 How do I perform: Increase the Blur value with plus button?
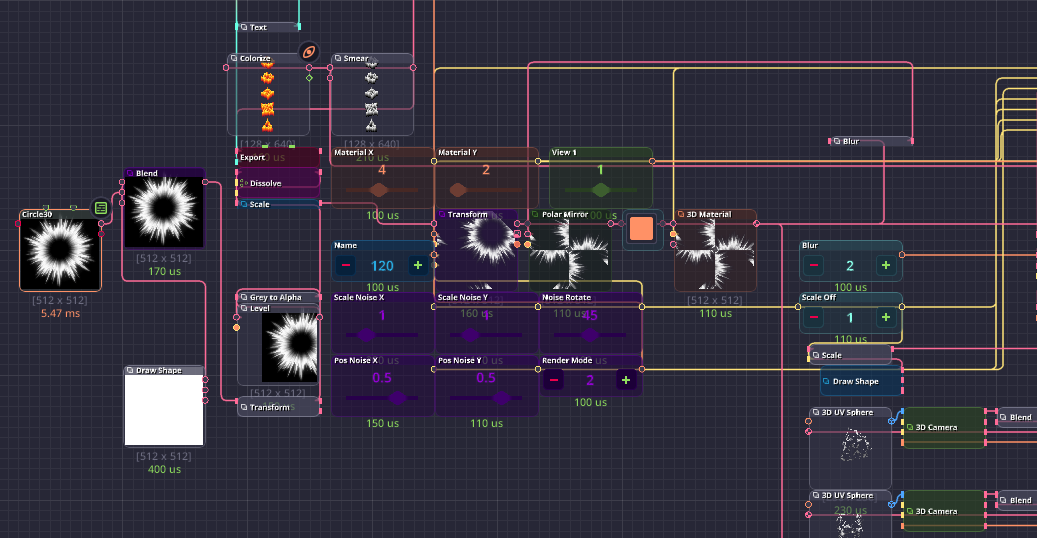(886, 265)
